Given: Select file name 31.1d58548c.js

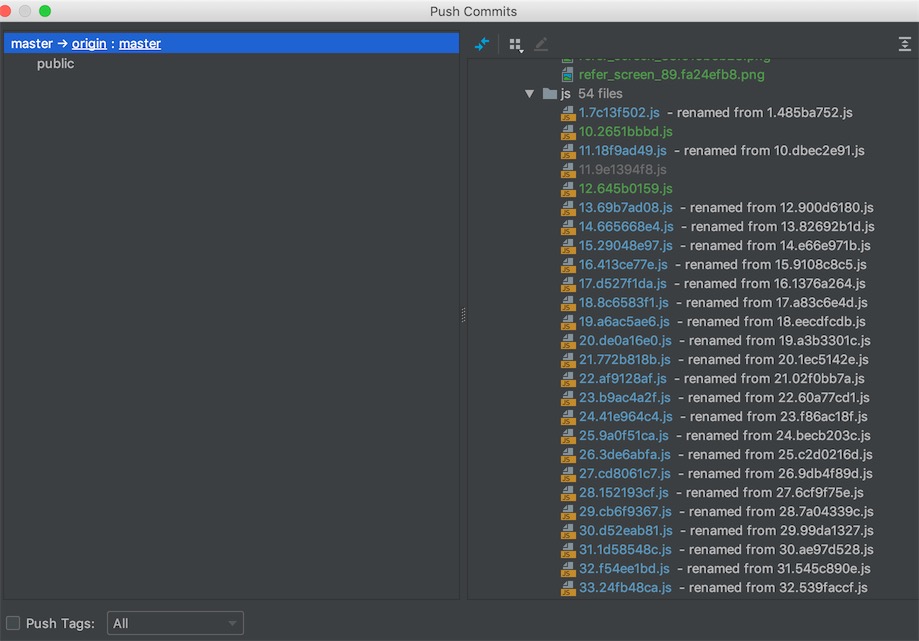Looking at the screenshot, I should click(x=625, y=550).
